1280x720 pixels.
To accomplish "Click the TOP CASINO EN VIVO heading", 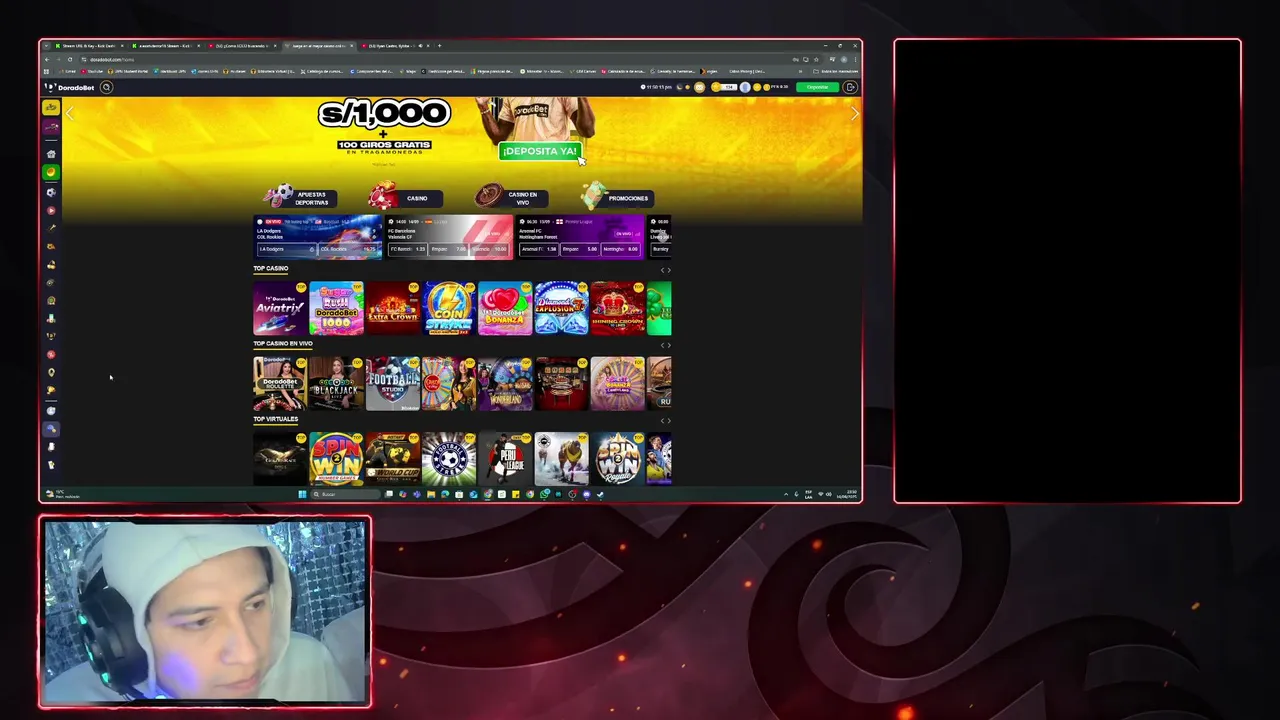I will pyautogui.click(x=283, y=343).
